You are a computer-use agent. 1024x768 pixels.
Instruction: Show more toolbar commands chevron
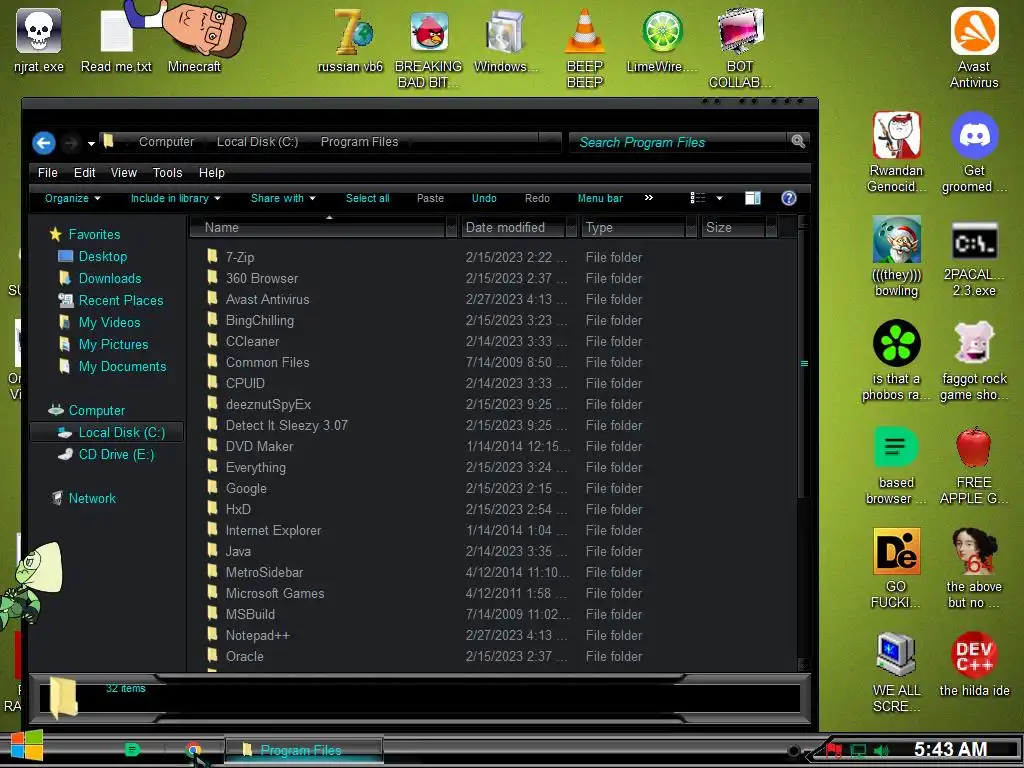648,198
